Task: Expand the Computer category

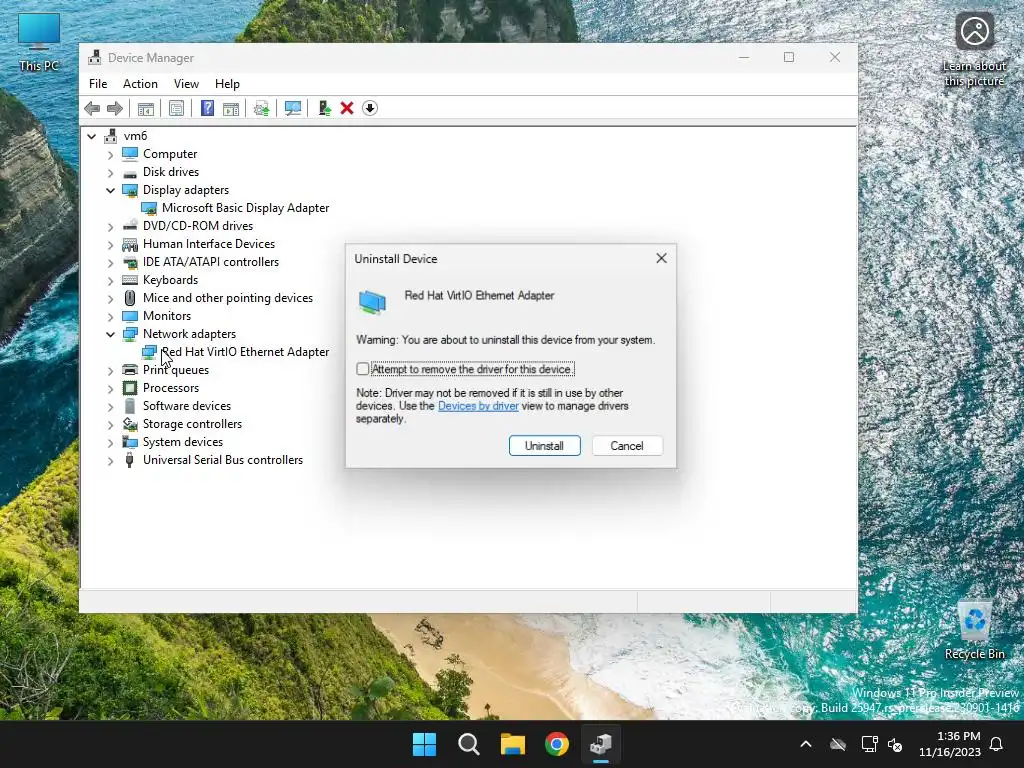Action: click(110, 154)
